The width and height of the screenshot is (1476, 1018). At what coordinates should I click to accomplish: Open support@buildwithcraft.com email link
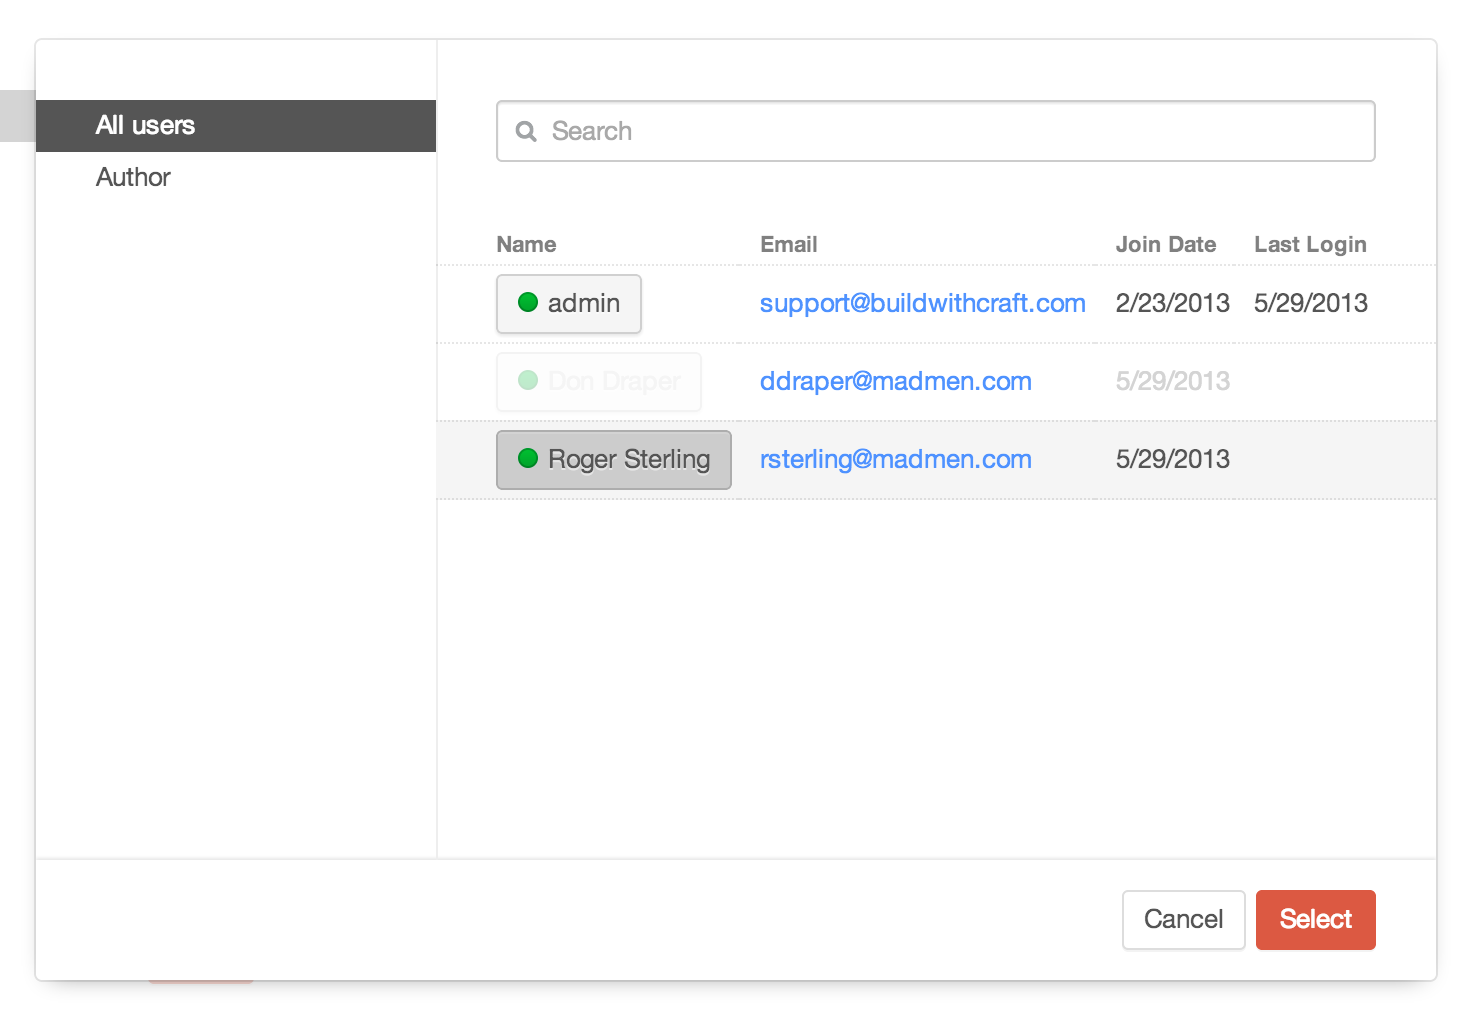(x=922, y=303)
